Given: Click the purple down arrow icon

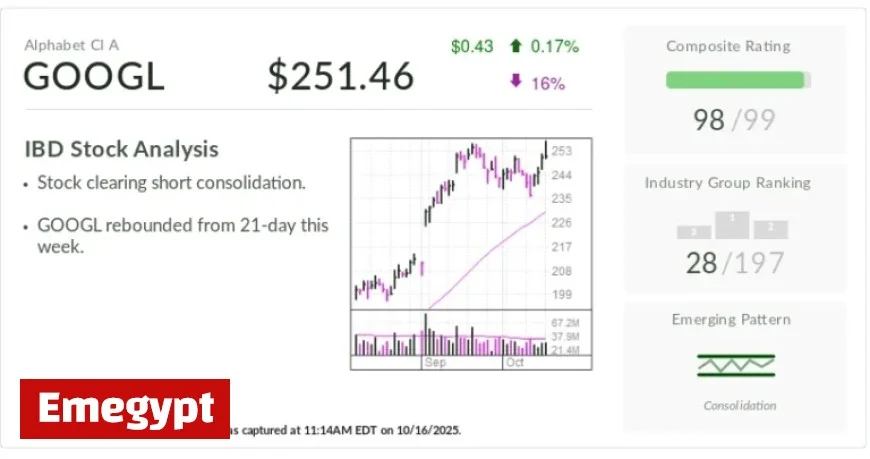Looking at the screenshot, I should 516,82.
